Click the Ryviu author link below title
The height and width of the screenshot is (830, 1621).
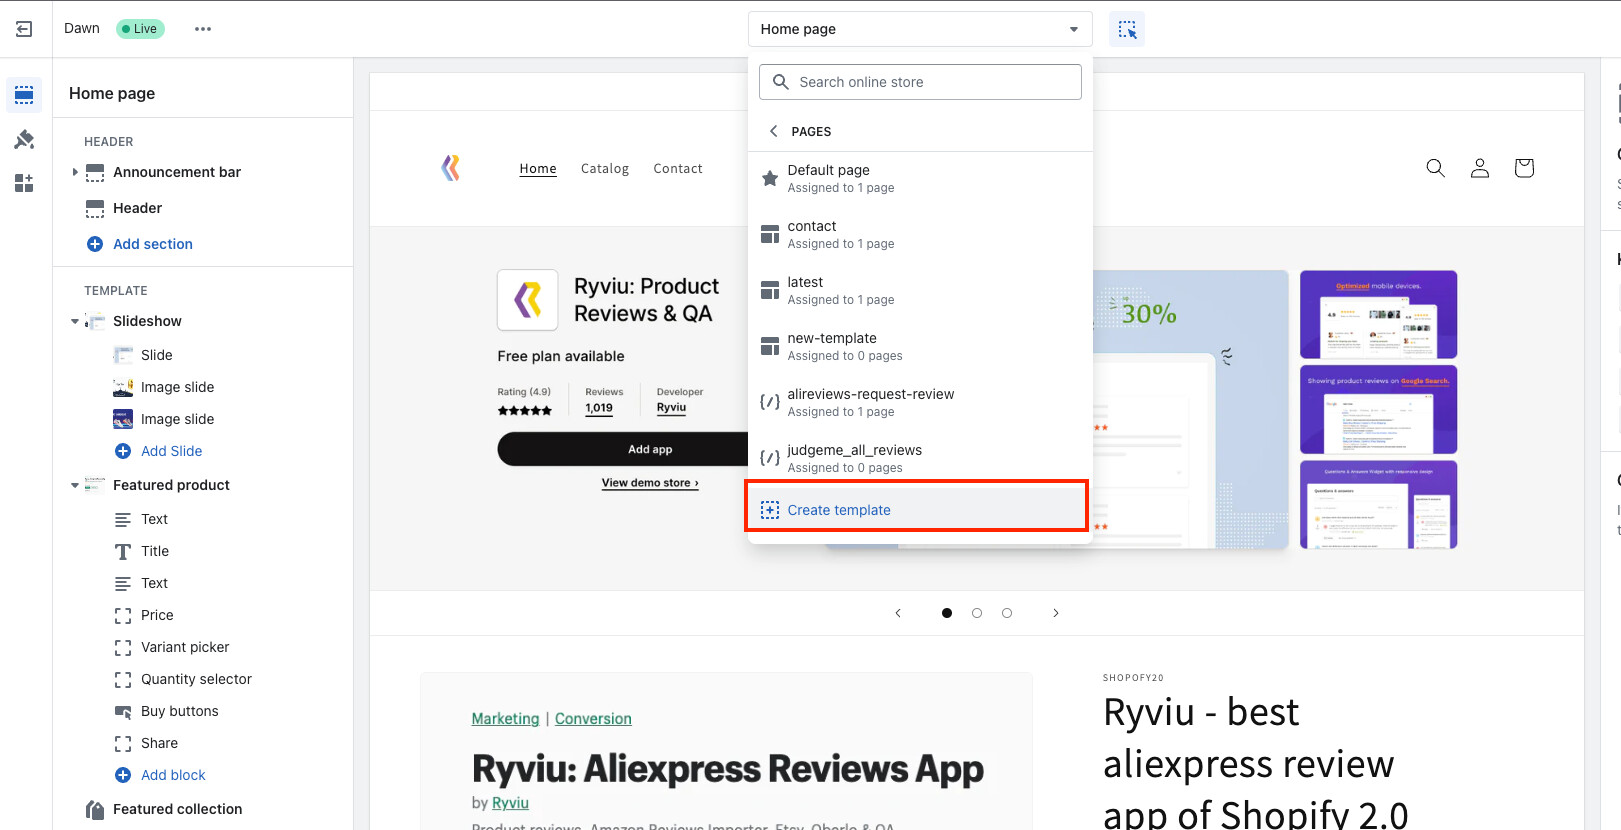pos(510,803)
